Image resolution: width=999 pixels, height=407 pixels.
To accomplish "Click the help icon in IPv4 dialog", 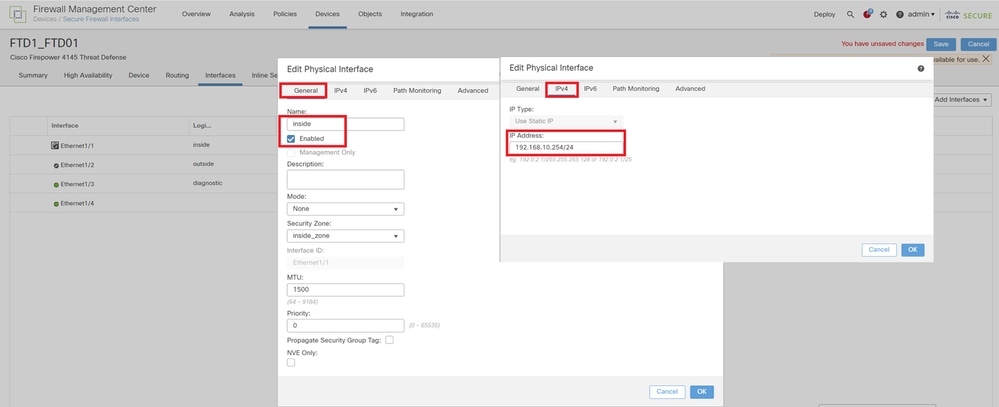I will point(921,68).
